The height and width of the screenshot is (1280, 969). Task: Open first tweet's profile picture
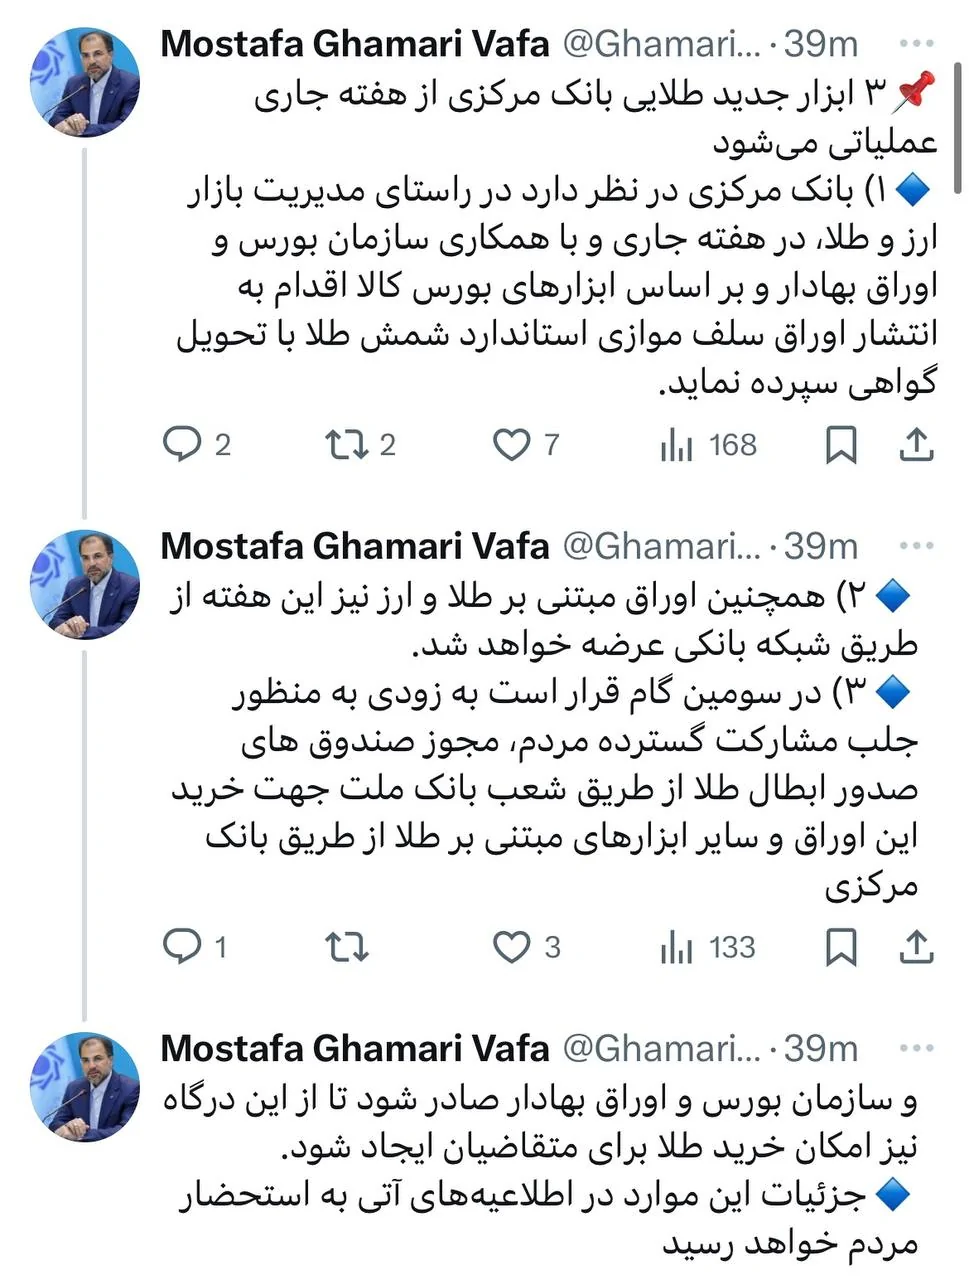85,82
